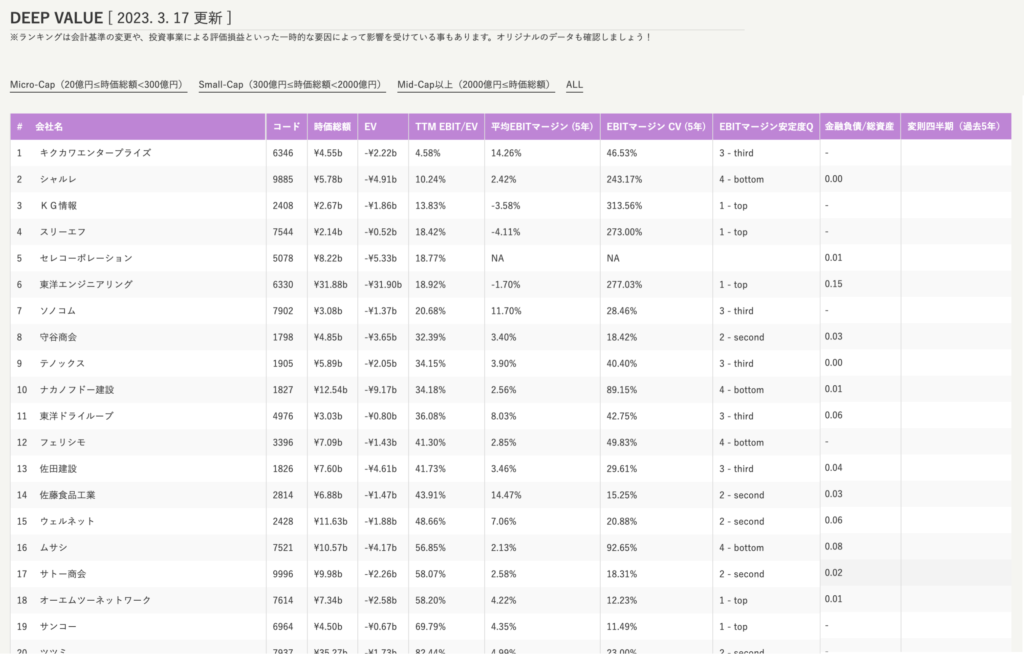The width and height of the screenshot is (1024, 662).
Task: Click stability quartile for 守谷商会 row
Action: tap(742, 337)
